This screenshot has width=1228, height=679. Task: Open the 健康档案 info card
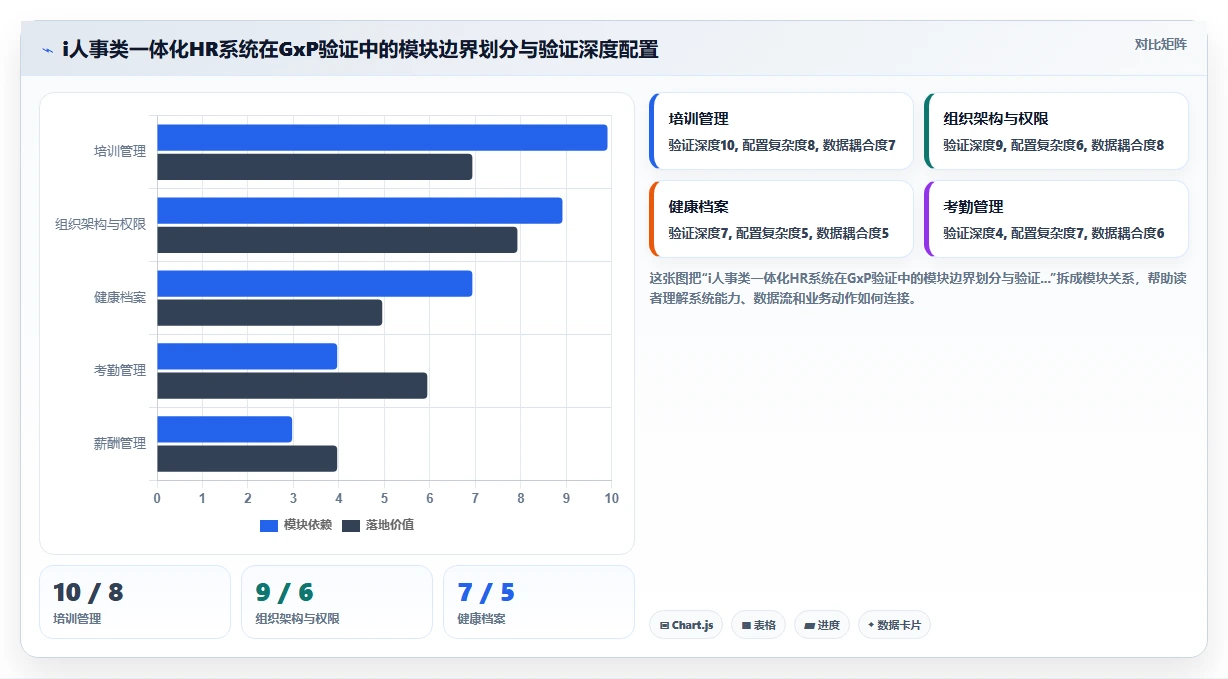(x=781, y=219)
